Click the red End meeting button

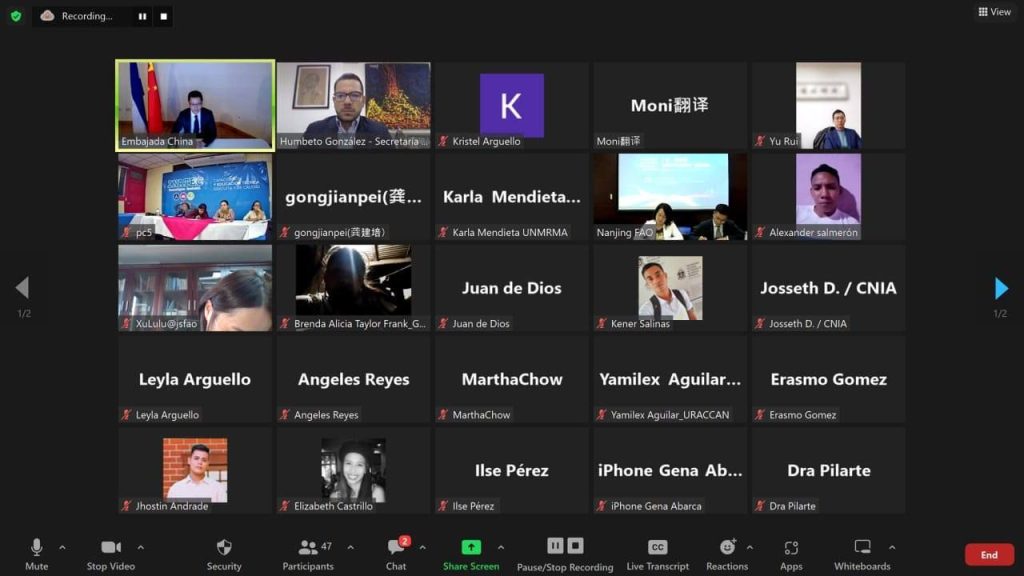988,555
